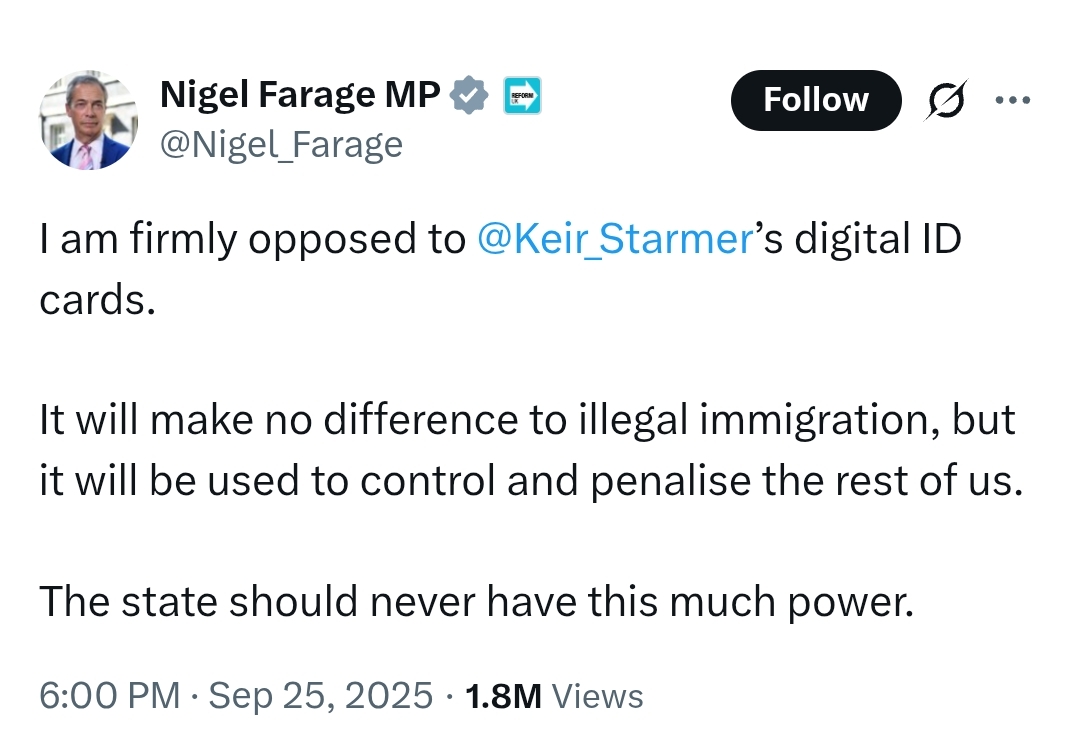1073x742 pixels.
Task: Click the 6:00 PM post time
Action: (110, 695)
